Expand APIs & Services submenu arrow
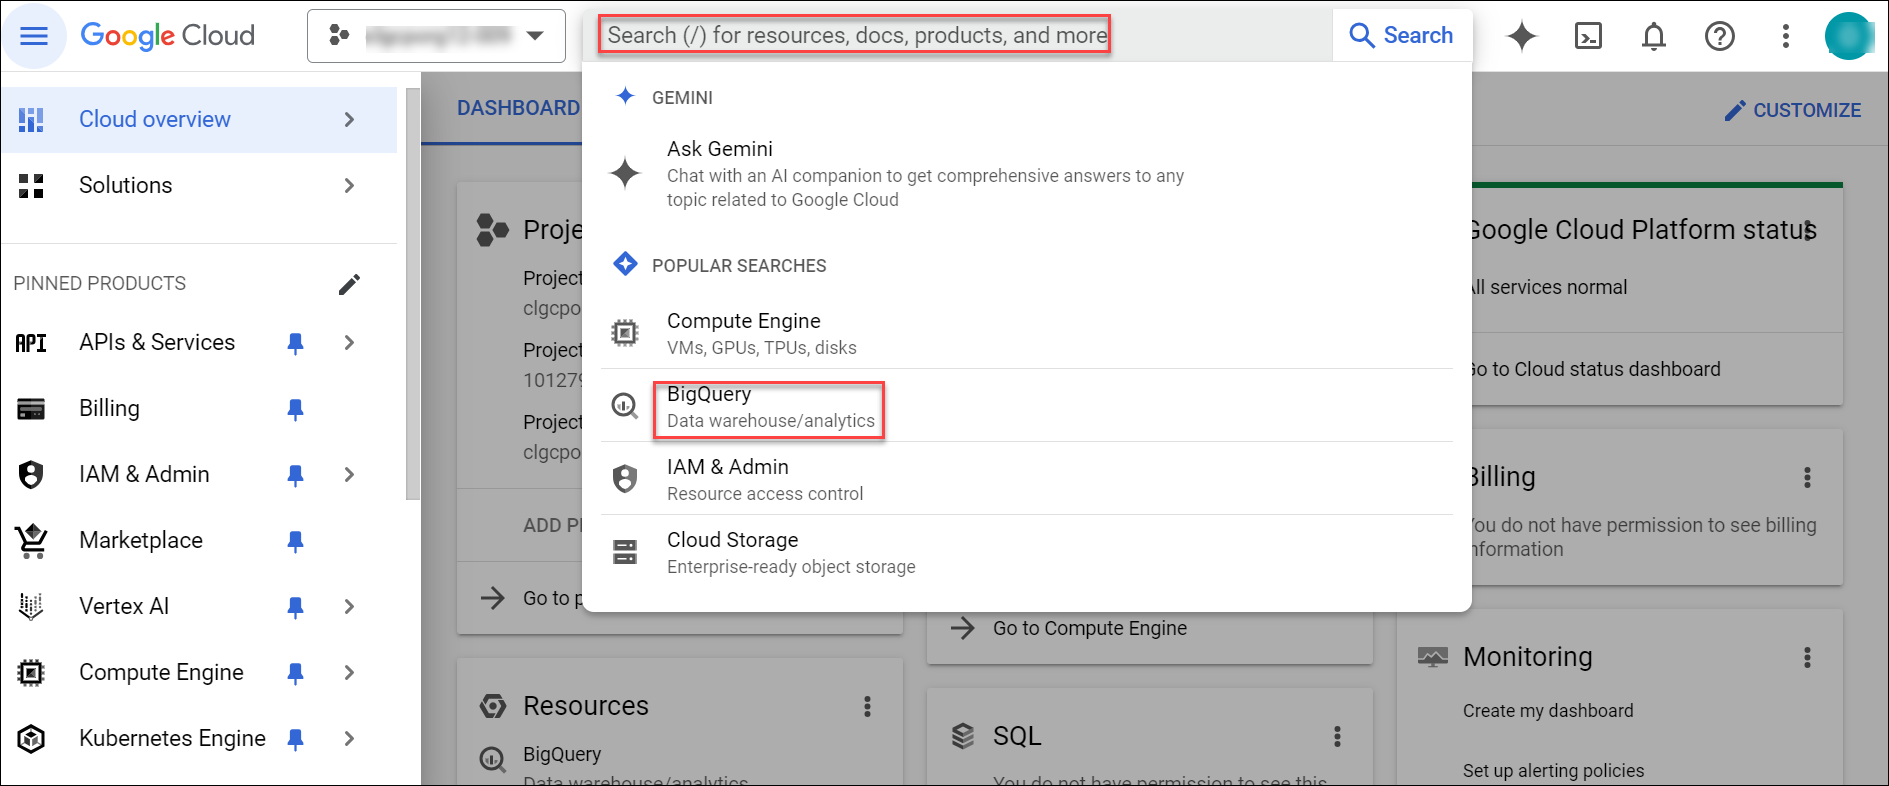Viewport: 1889px width, 786px height. (x=349, y=342)
